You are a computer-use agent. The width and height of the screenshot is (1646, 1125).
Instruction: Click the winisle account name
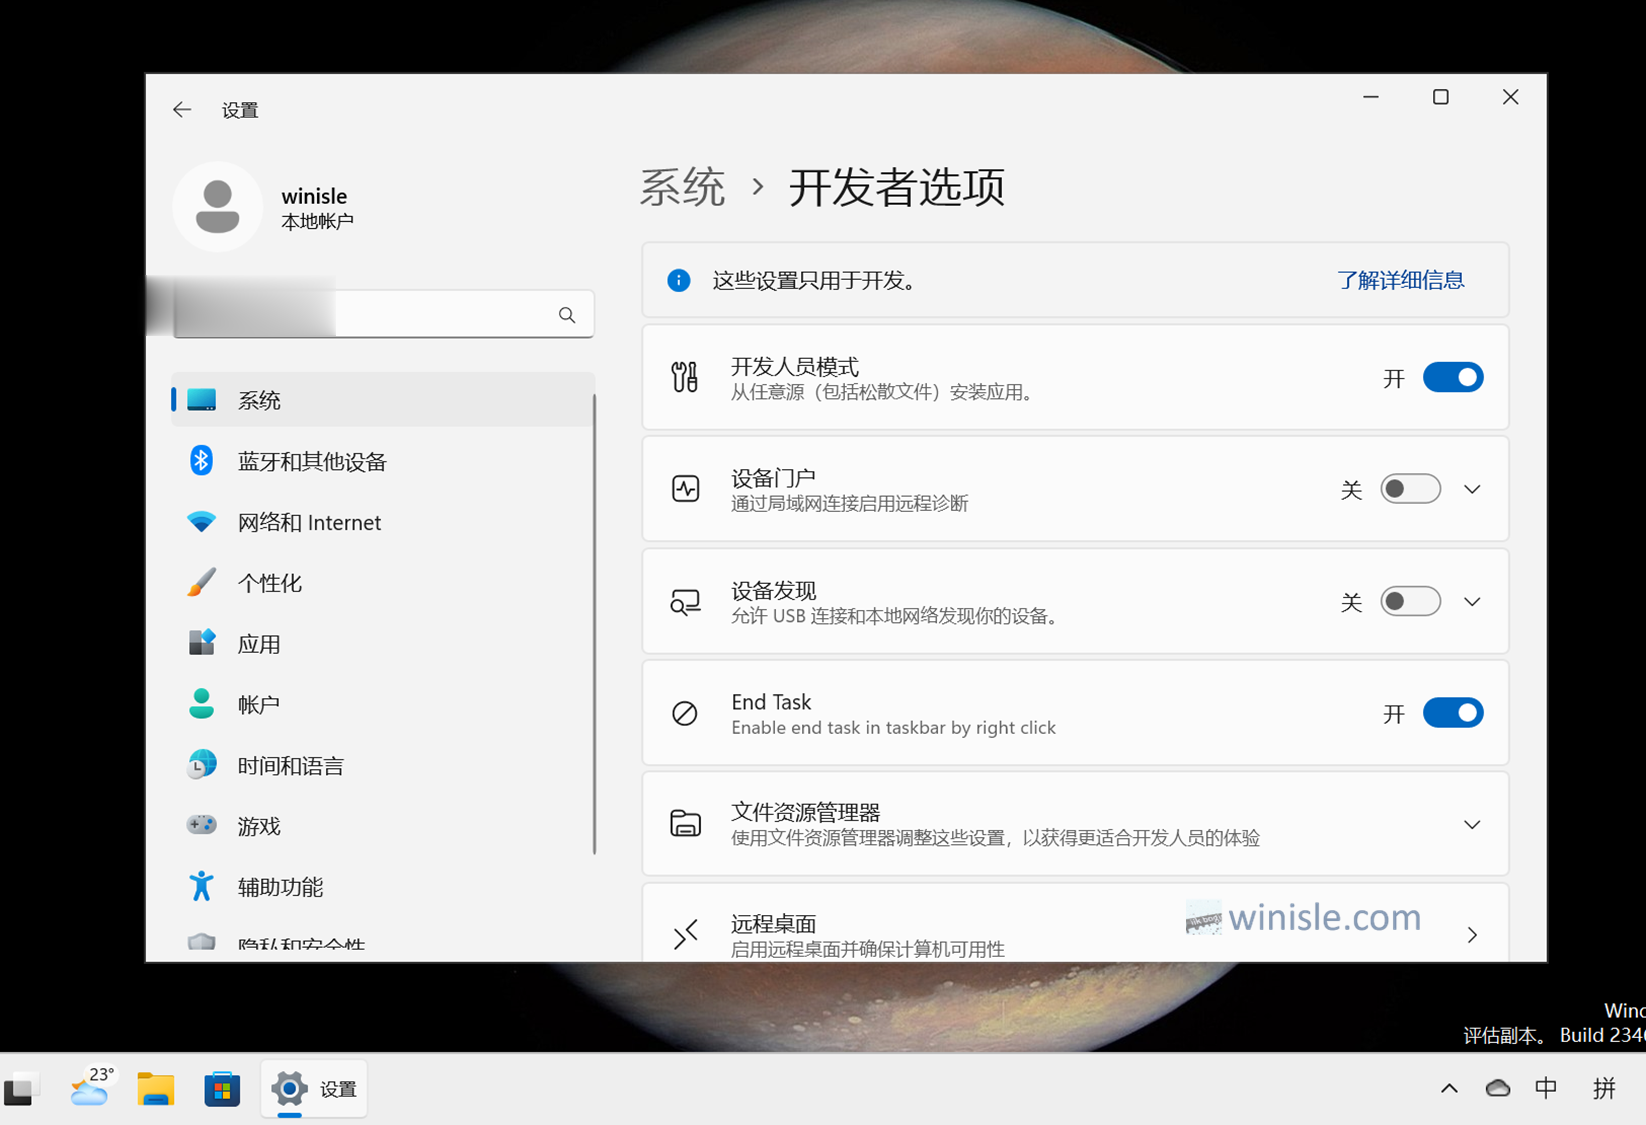314,196
